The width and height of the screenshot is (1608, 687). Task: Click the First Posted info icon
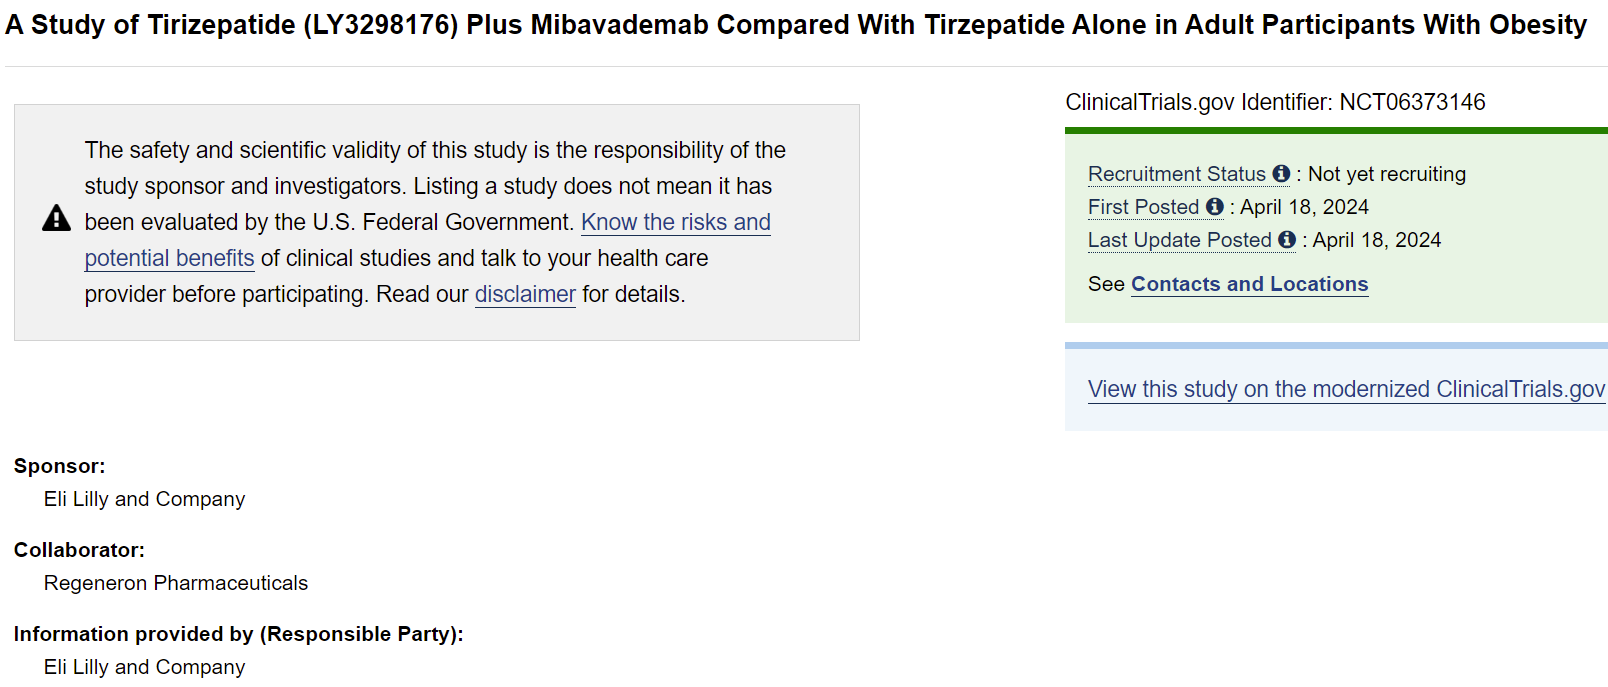(x=1215, y=207)
